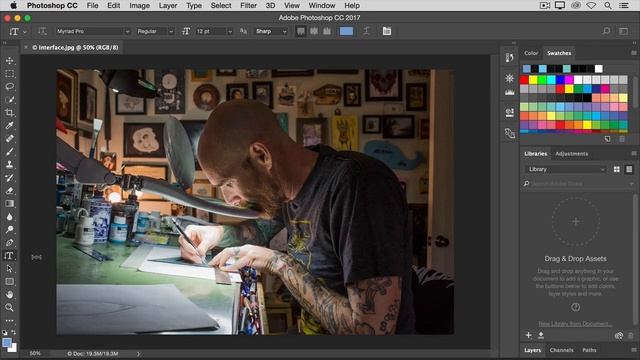Image resolution: width=640 pixels, height=360 pixels.
Task: Select the Hand tool
Action: (x=9, y=294)
